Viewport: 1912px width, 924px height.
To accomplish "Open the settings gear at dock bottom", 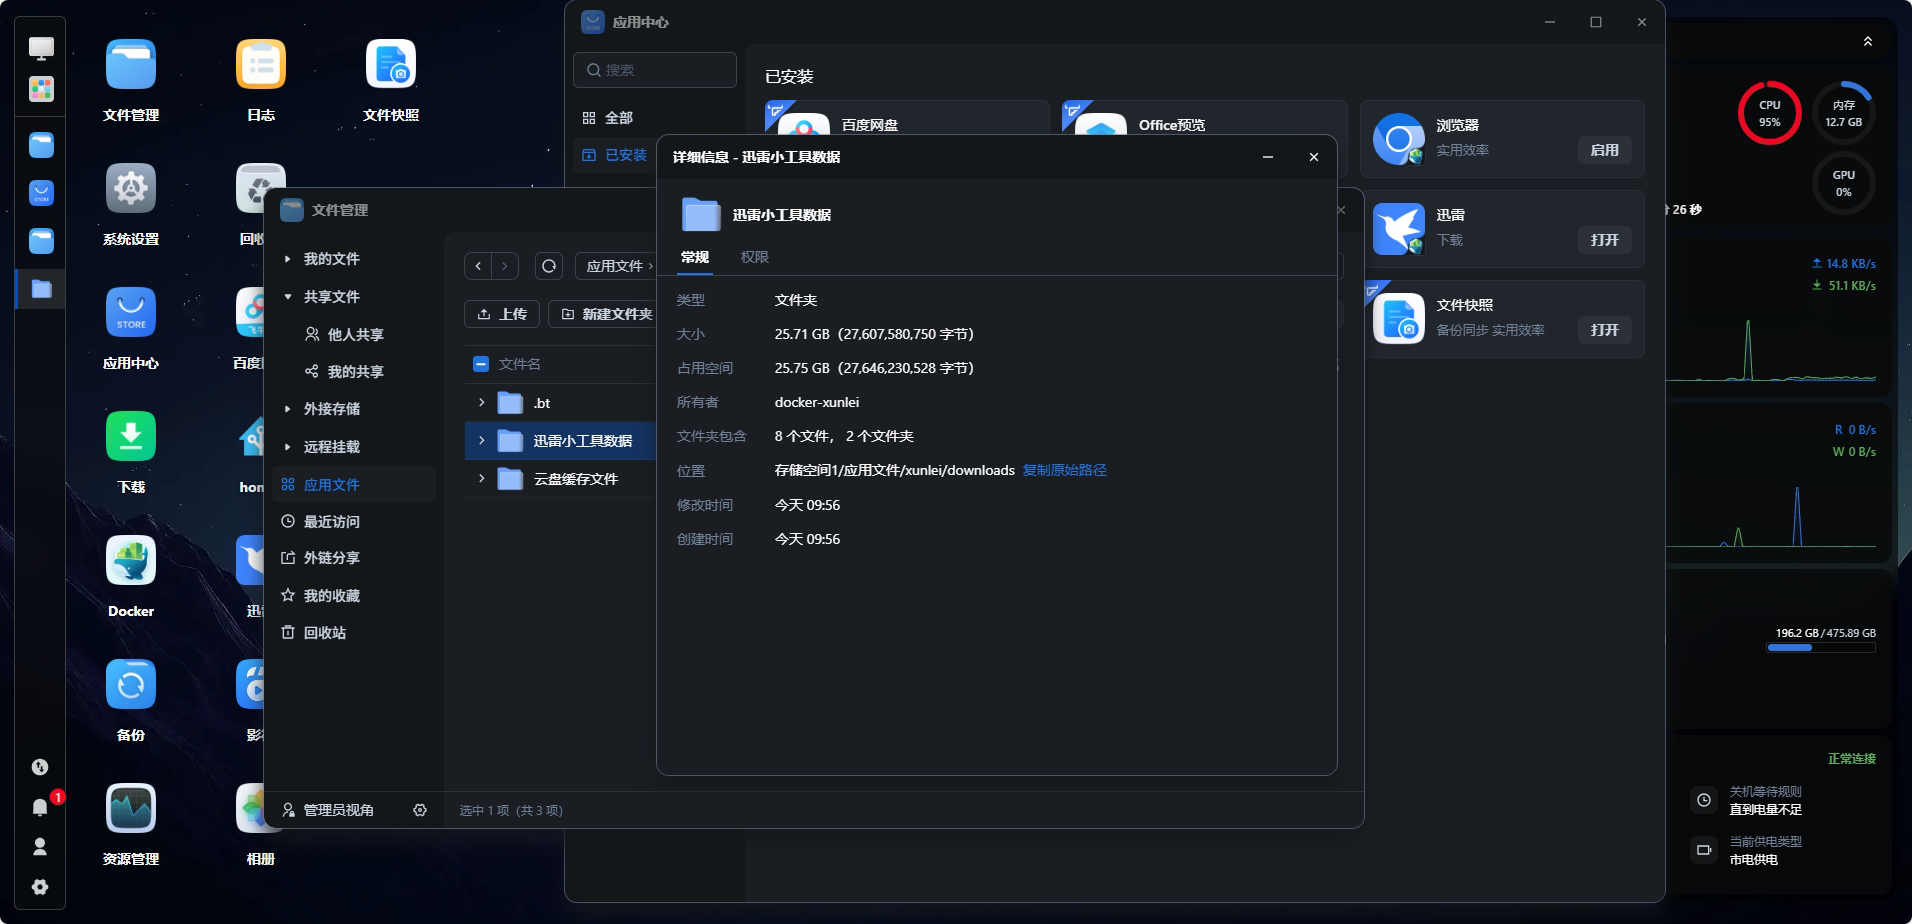I will pos(40,887).
